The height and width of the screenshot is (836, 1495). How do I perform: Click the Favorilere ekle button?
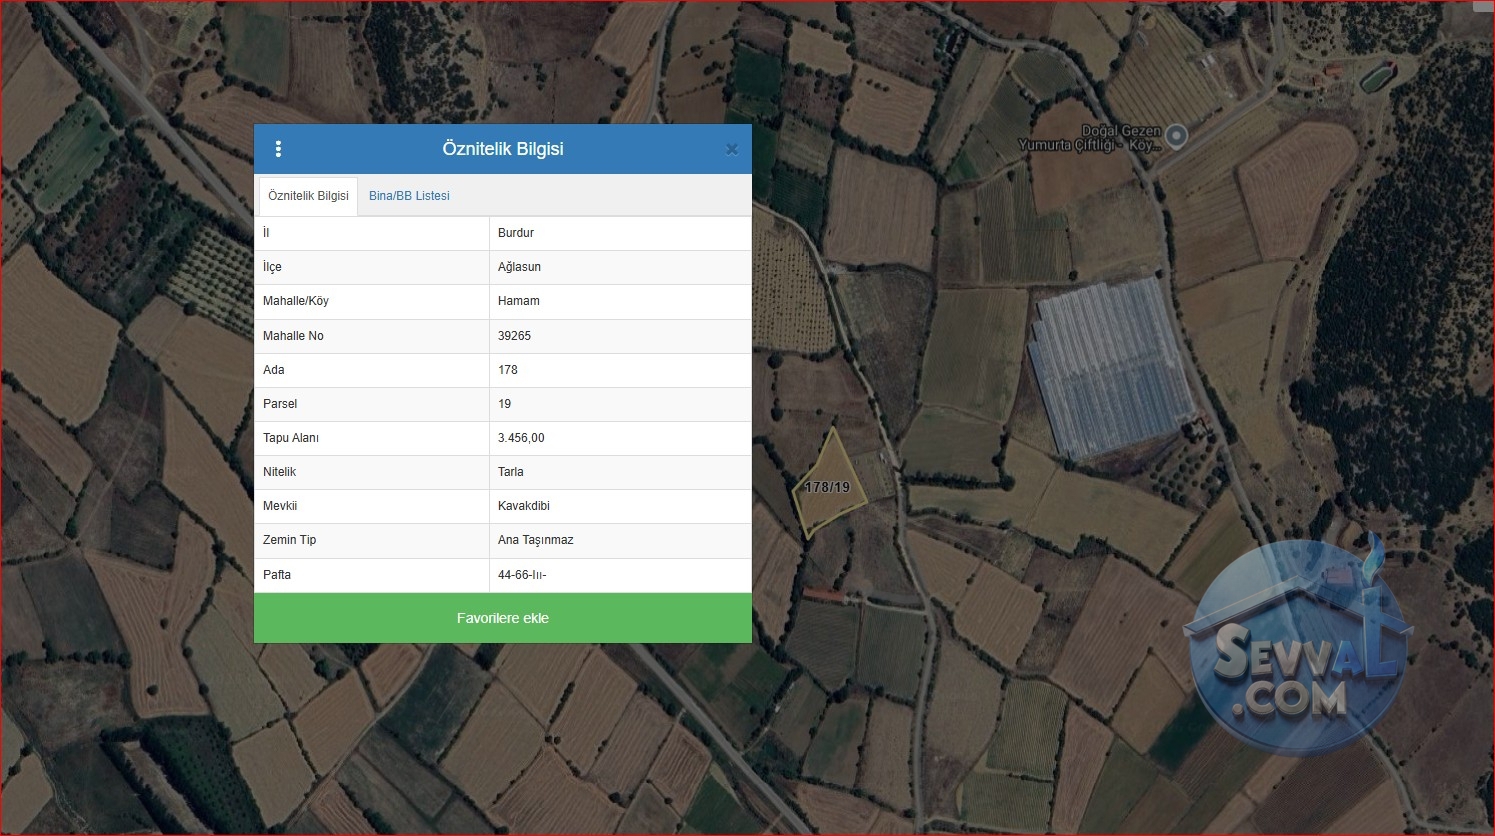coord(503,618)
